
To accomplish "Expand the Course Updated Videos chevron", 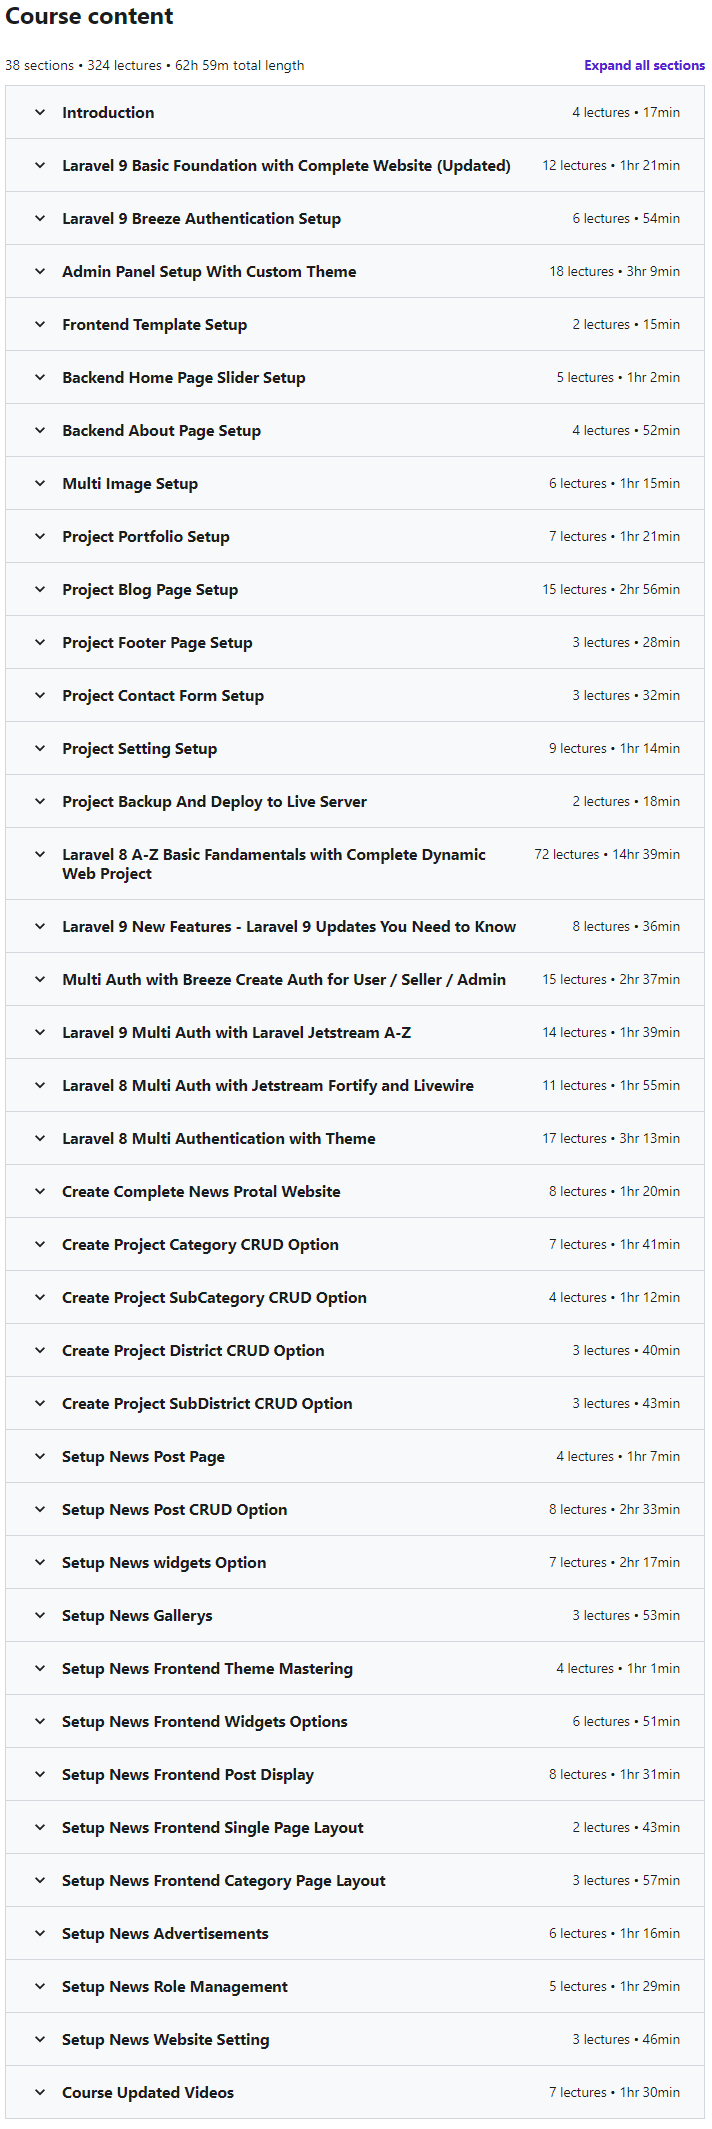I will [40, 2092].
